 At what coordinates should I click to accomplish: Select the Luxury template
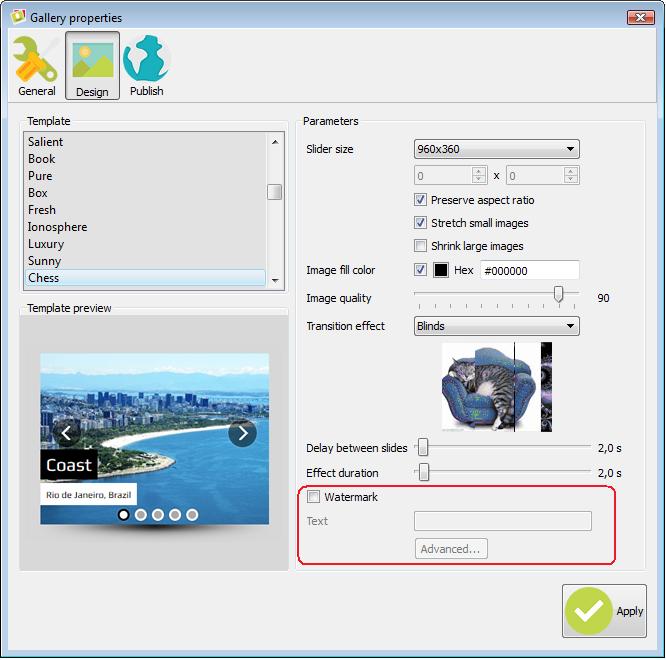tap(145, 243)
